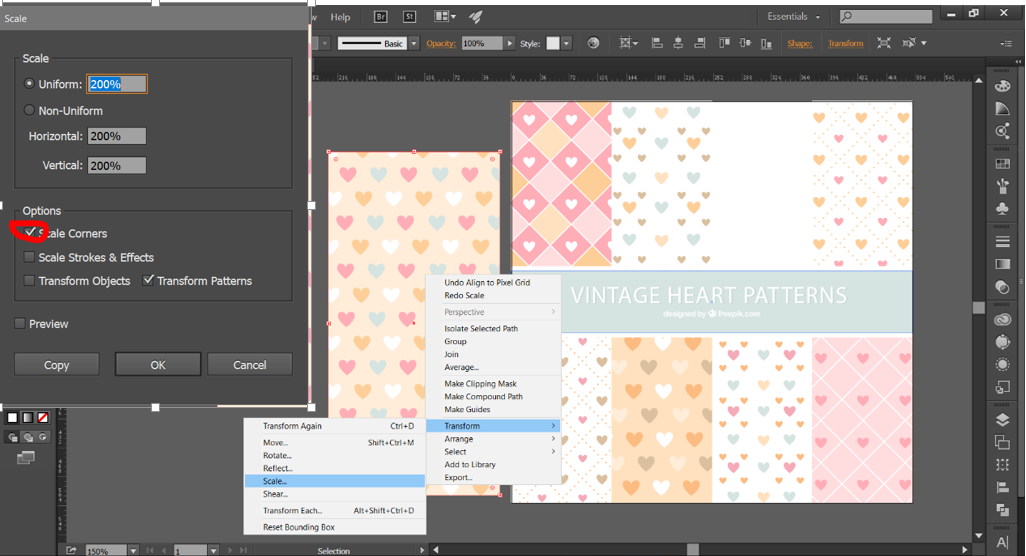Click the Recolor Artwork globe icon
This screenshot has width=1026, height=556.
pos(593,43)
